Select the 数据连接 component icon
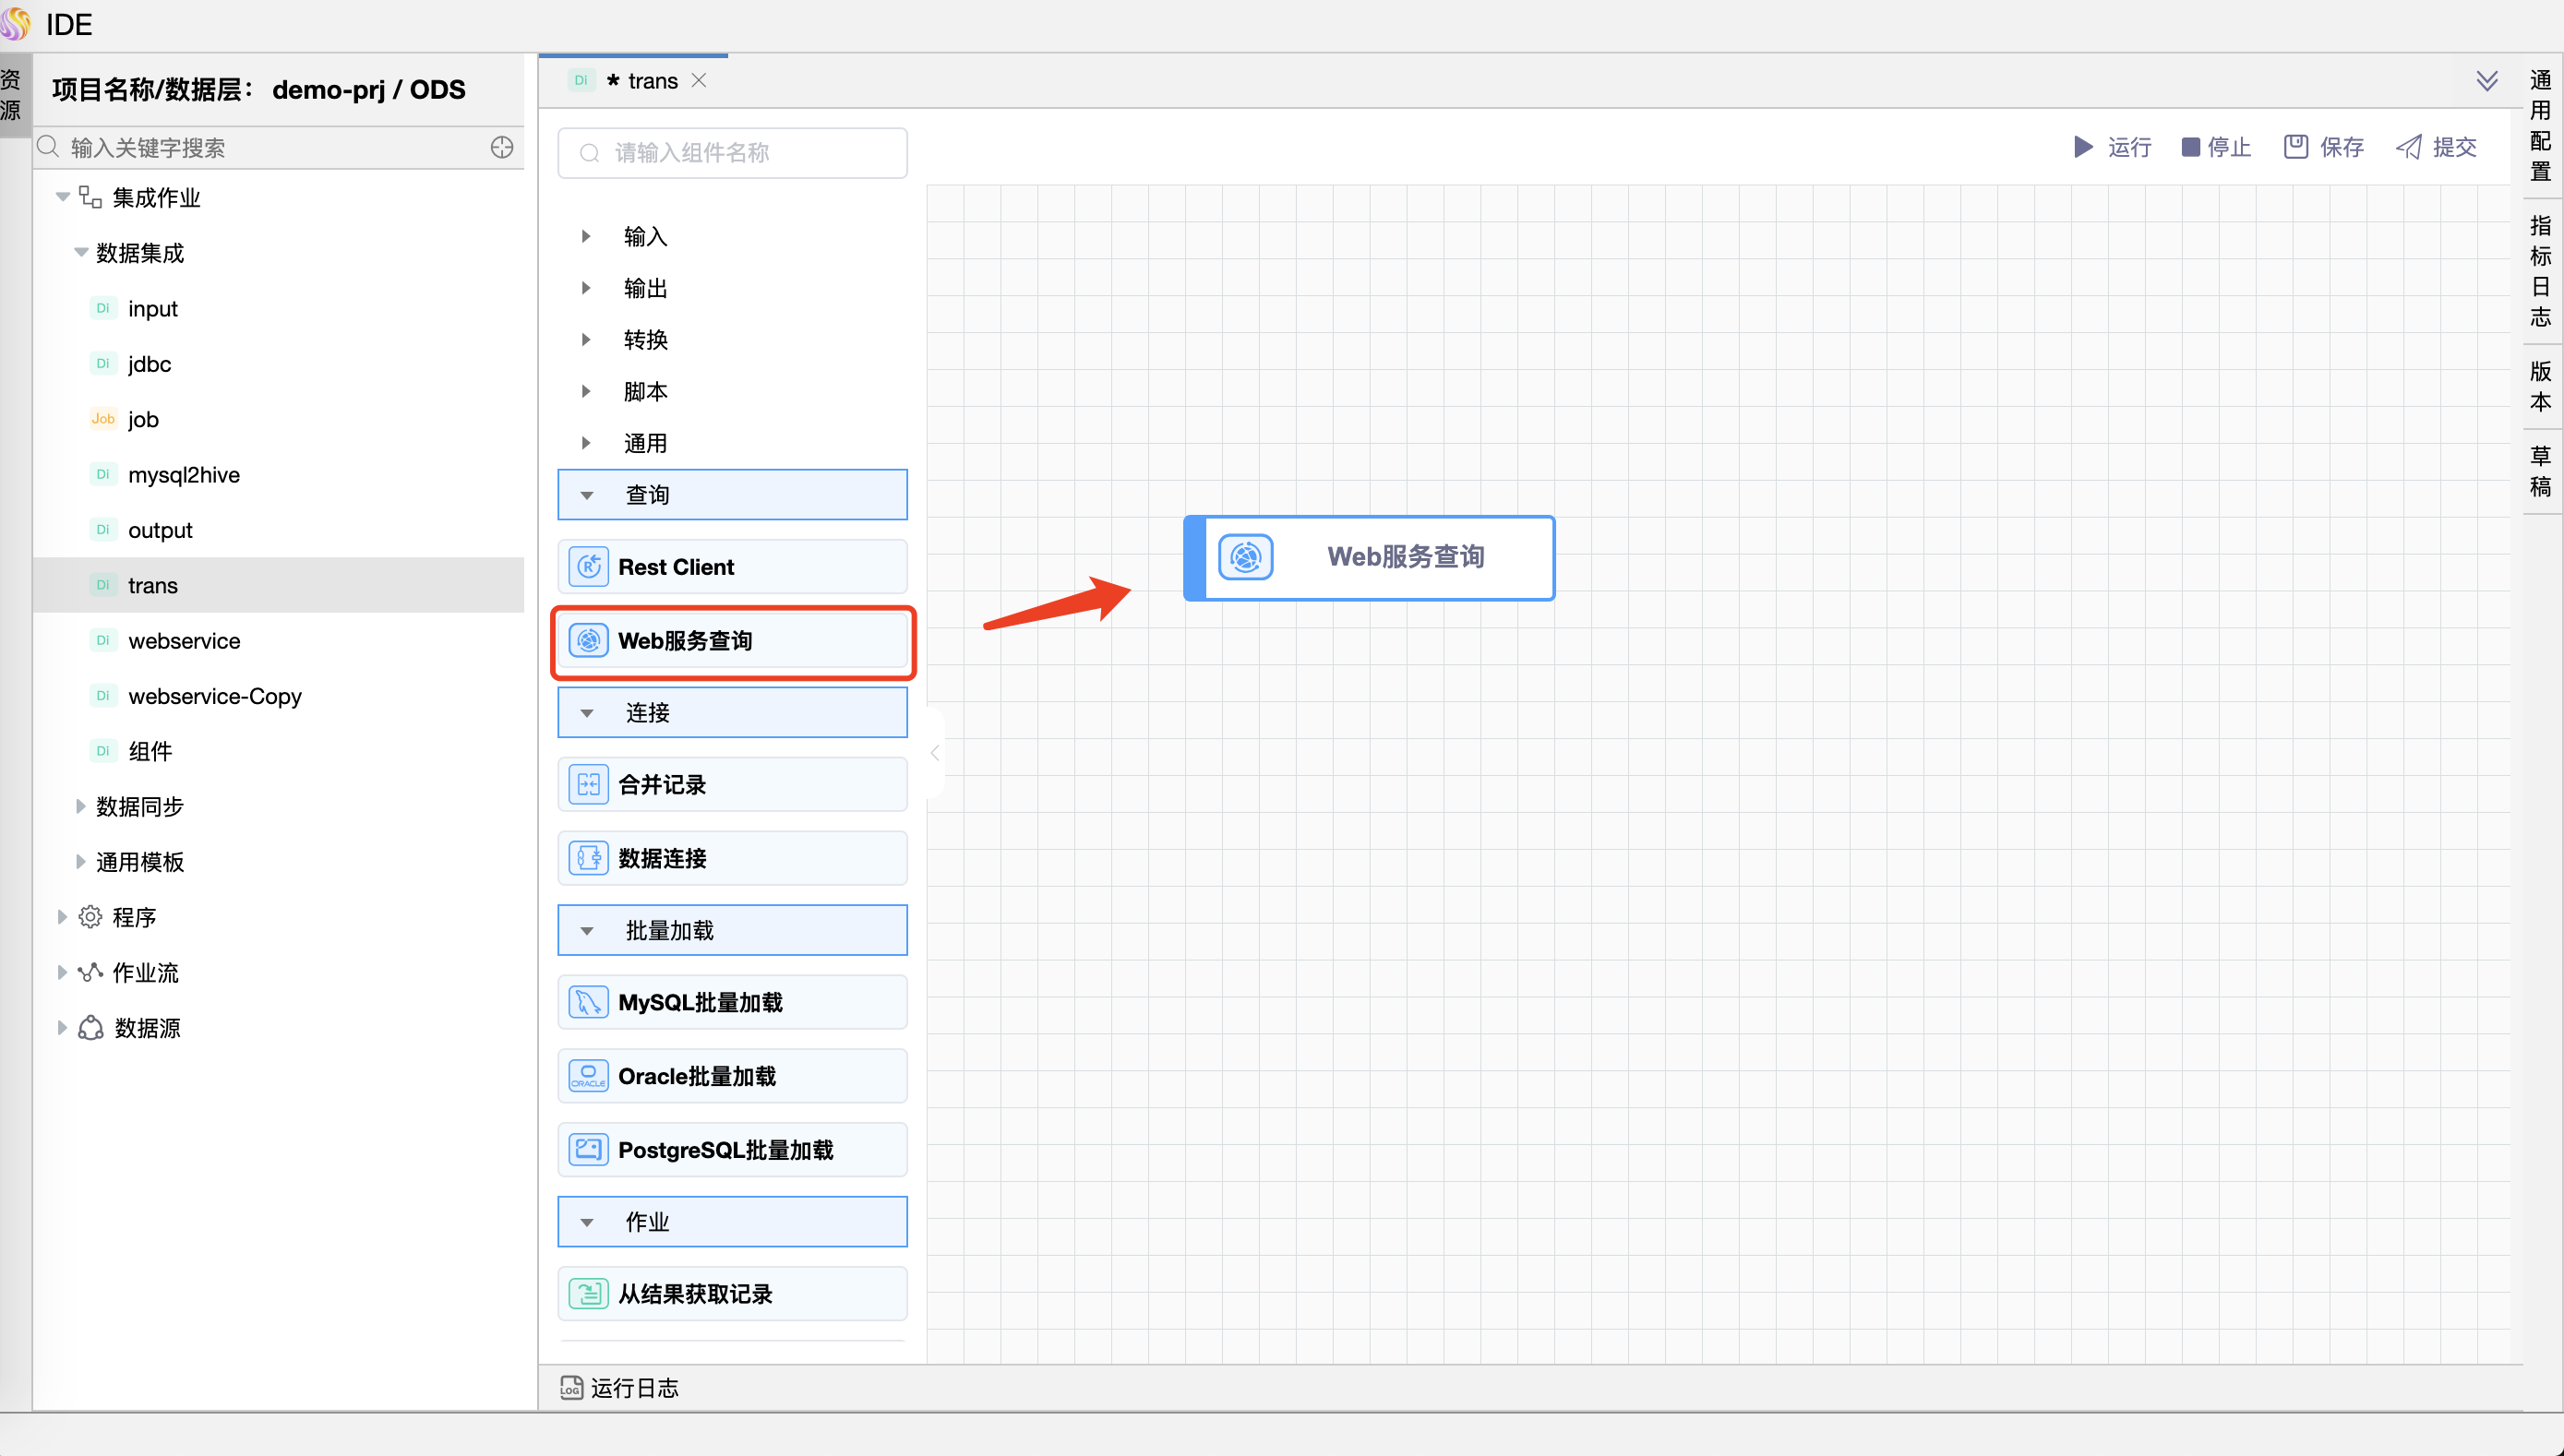 point(588,858)
